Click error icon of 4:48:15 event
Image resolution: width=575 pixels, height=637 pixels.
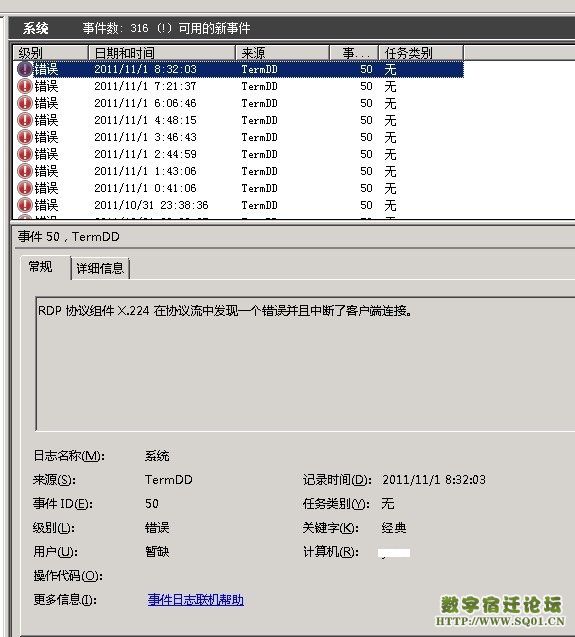(25, 120)
